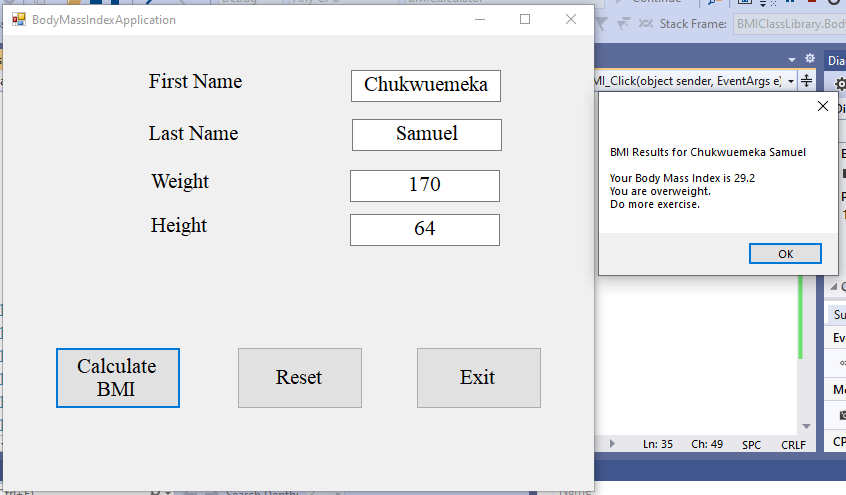Image resolution: width=846 pixels, height=495 pixels.
Task: Click the large gear icon in the Diagnostic panel
Action: pos(840,84)
